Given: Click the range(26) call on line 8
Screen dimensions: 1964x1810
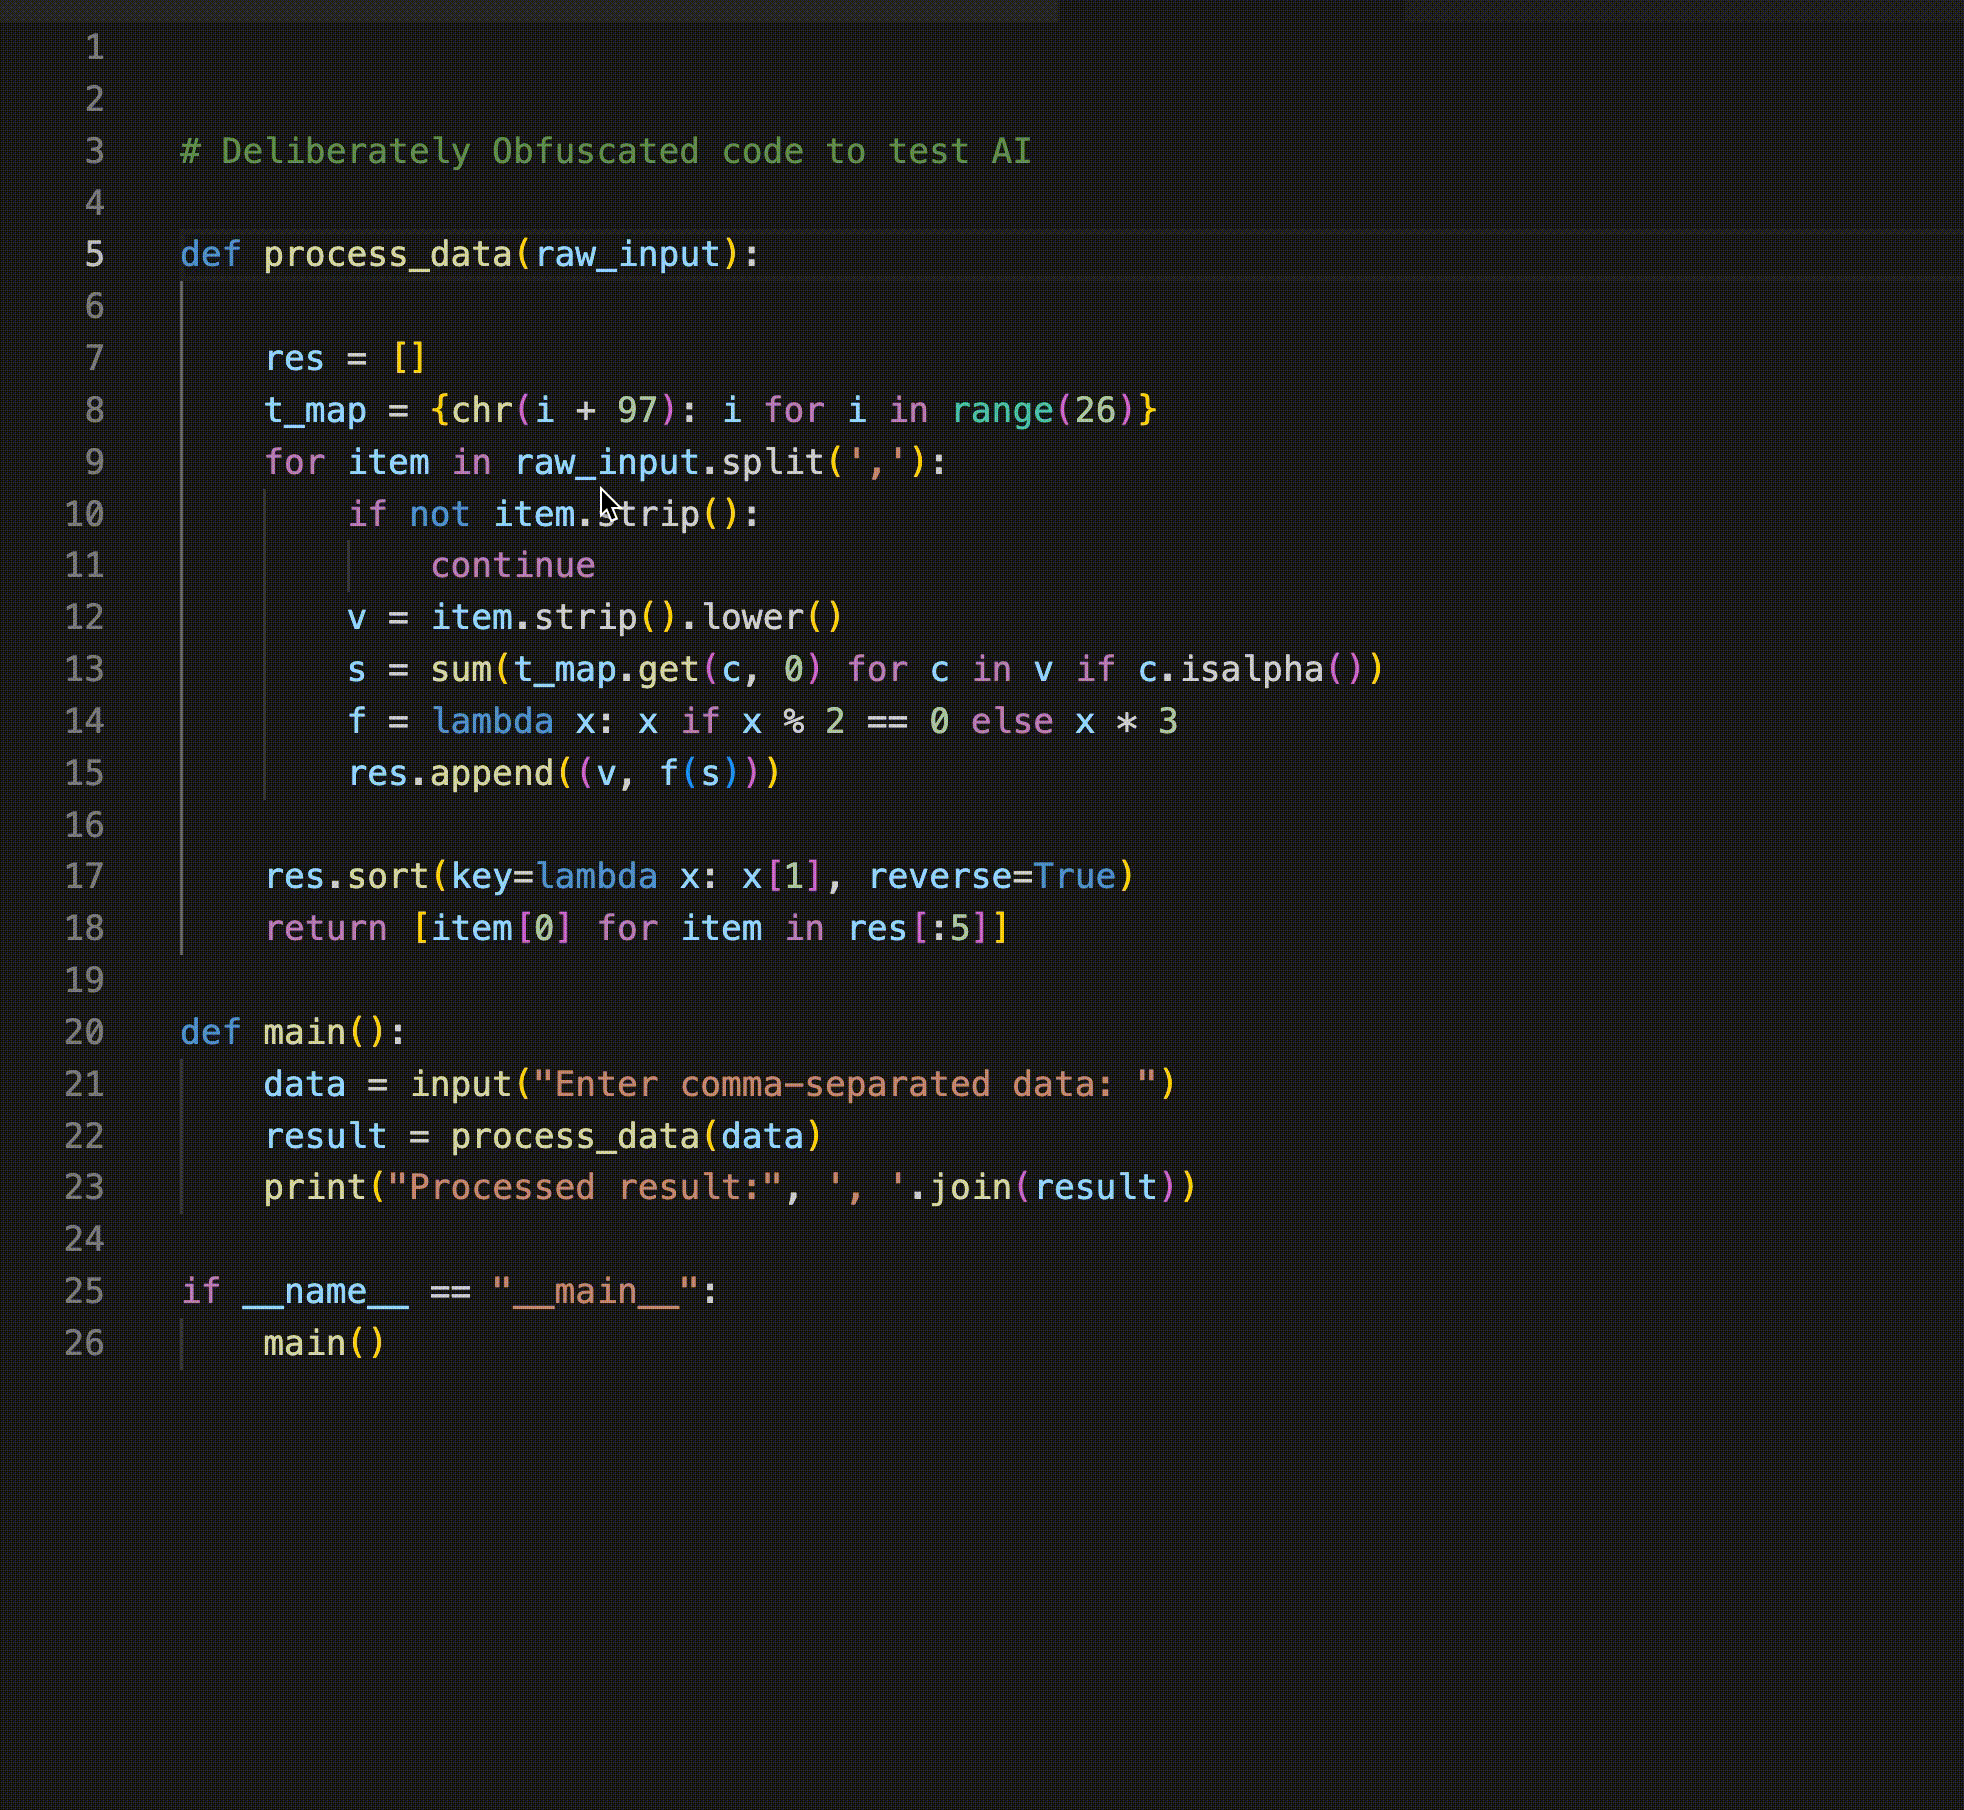Looking at the screenshot, I should point(1042,410).
